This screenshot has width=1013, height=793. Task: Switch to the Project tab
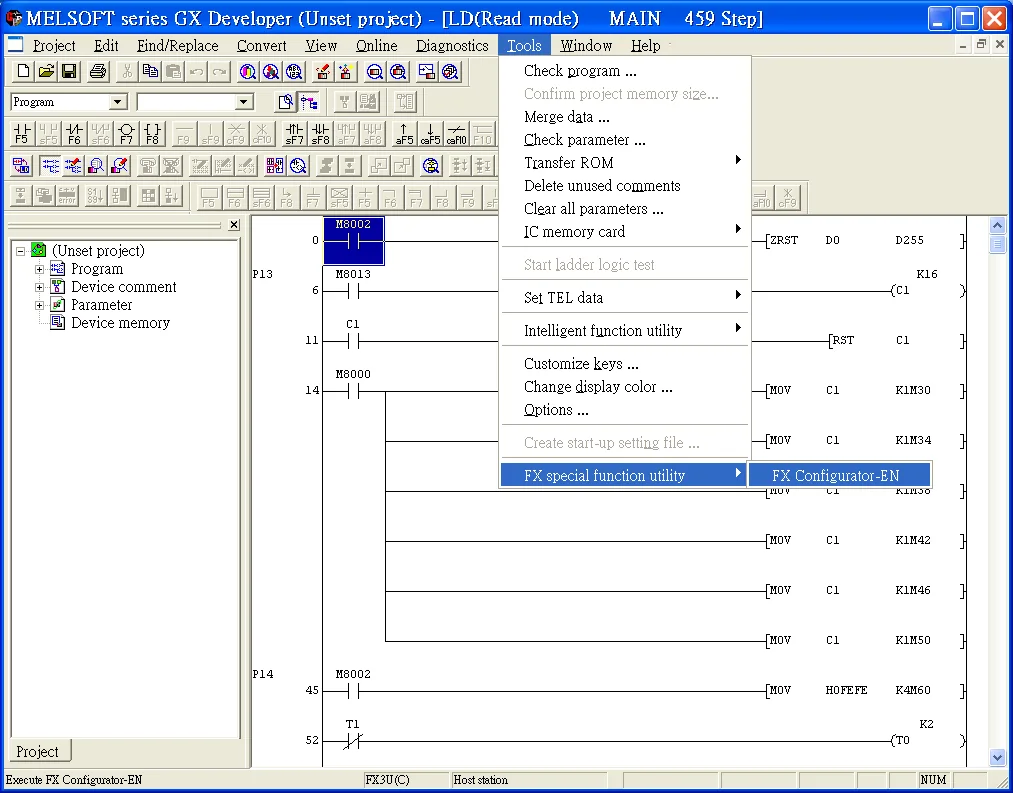pos(37,752)
